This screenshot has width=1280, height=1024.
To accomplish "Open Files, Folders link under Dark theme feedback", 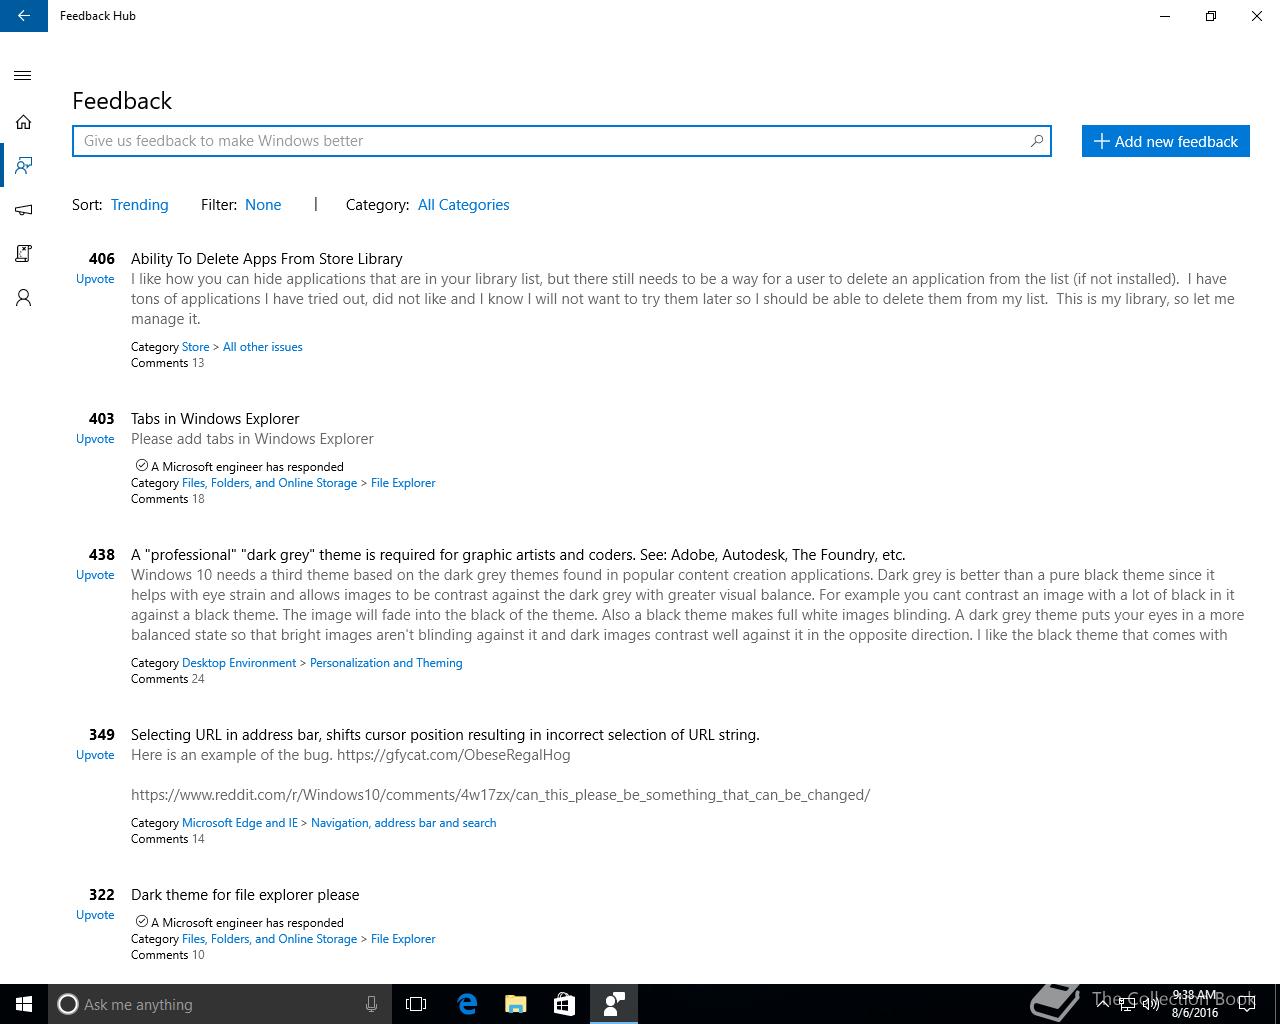I will (x=269, y=939).
